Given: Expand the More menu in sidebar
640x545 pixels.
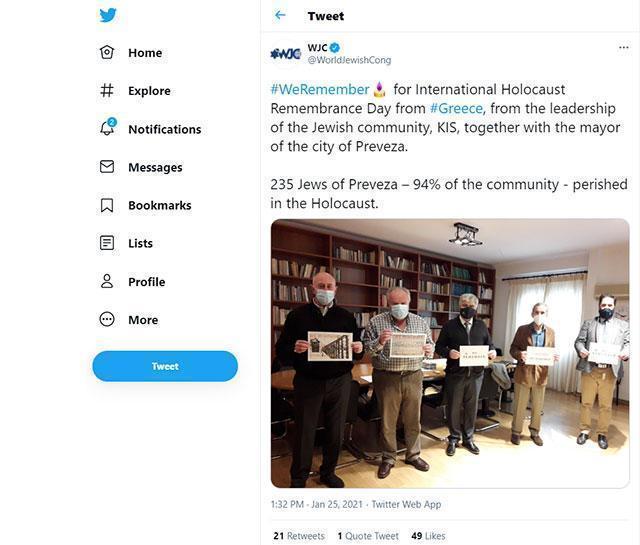Looking at the screenshot, I should [x=107, y=320].
